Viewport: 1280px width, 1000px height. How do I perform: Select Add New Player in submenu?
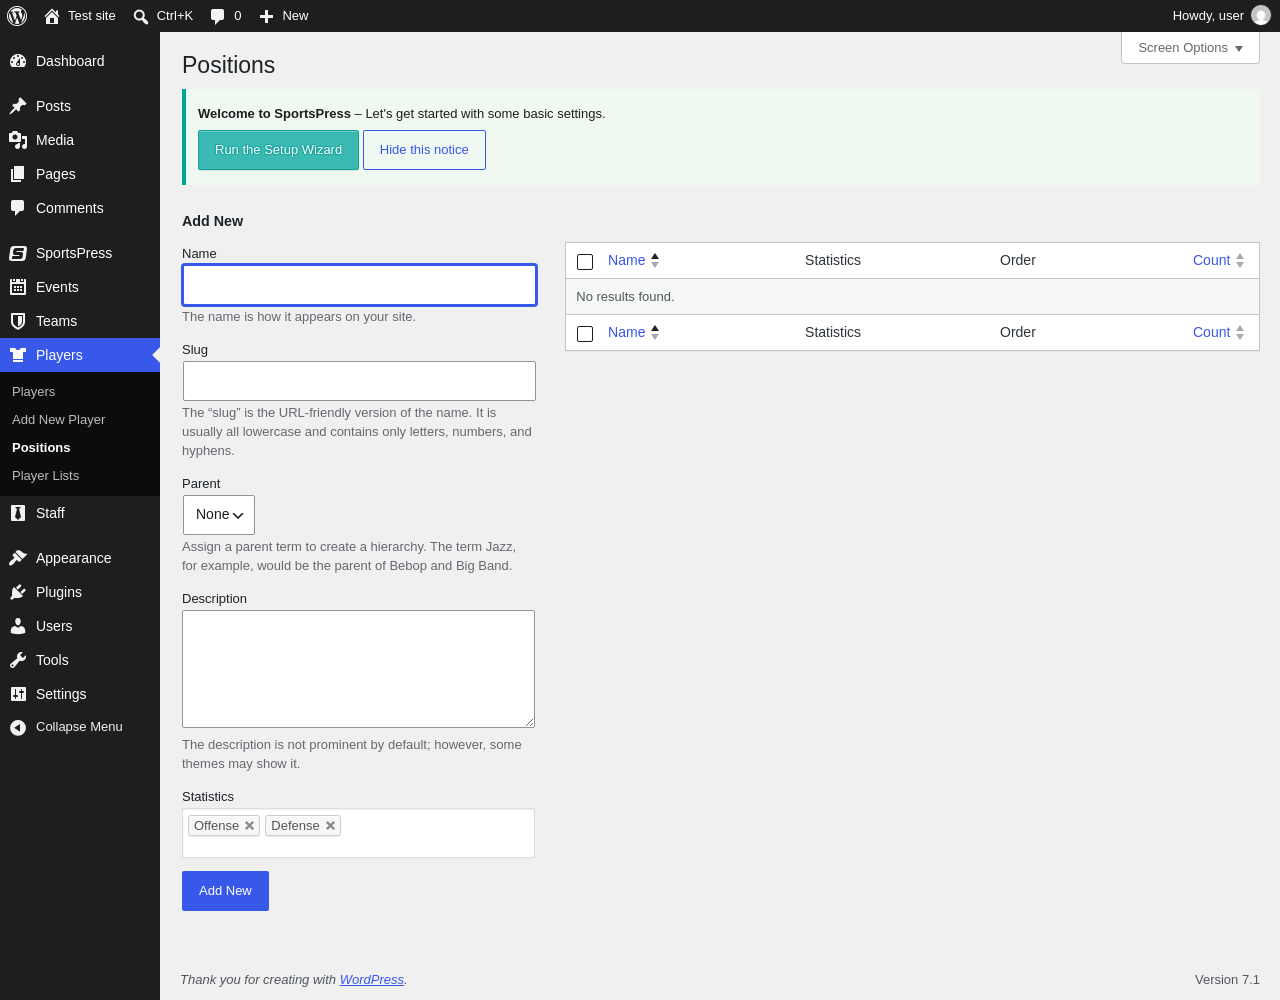pyautogui.click(x=58, y=420)
